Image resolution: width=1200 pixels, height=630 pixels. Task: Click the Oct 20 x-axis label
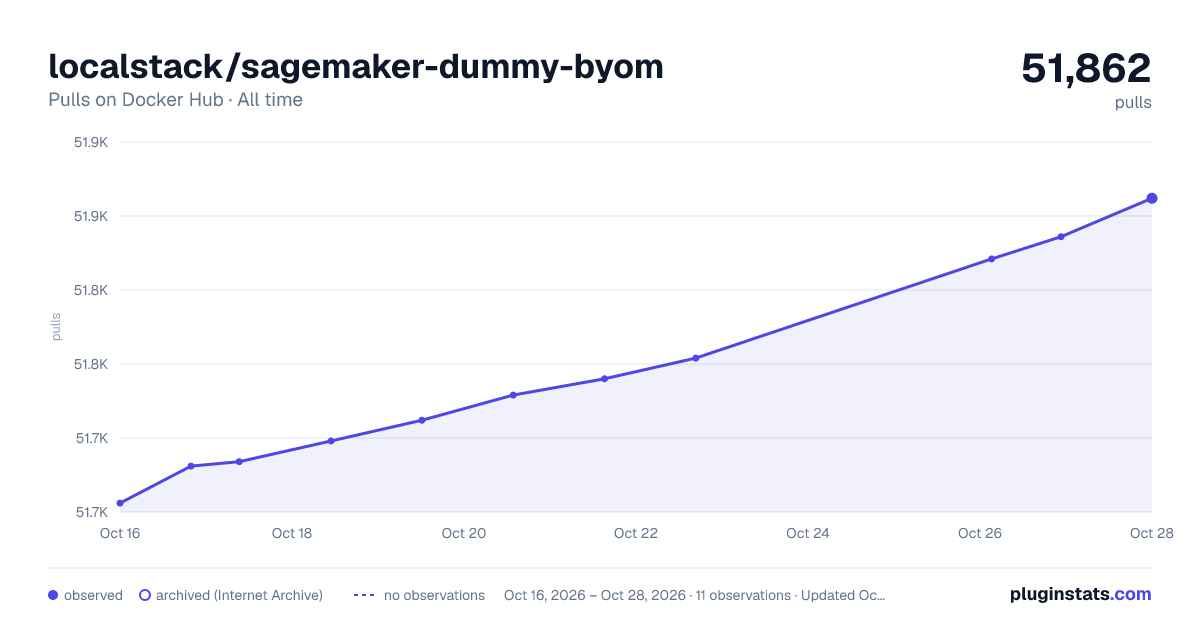[x=464, y=533]
